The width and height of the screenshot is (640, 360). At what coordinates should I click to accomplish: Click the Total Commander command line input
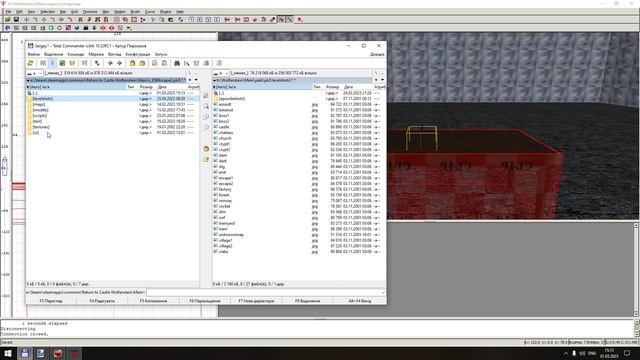(266, 292)
